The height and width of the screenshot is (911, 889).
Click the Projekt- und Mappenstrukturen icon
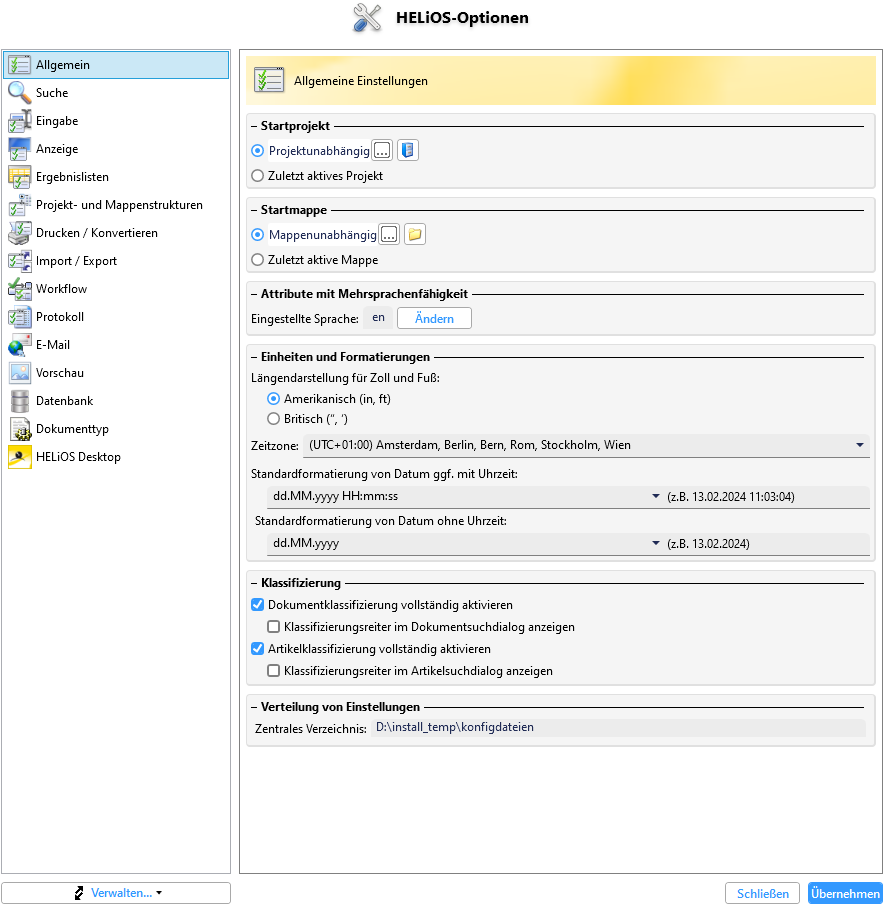(x=19, y=205)
